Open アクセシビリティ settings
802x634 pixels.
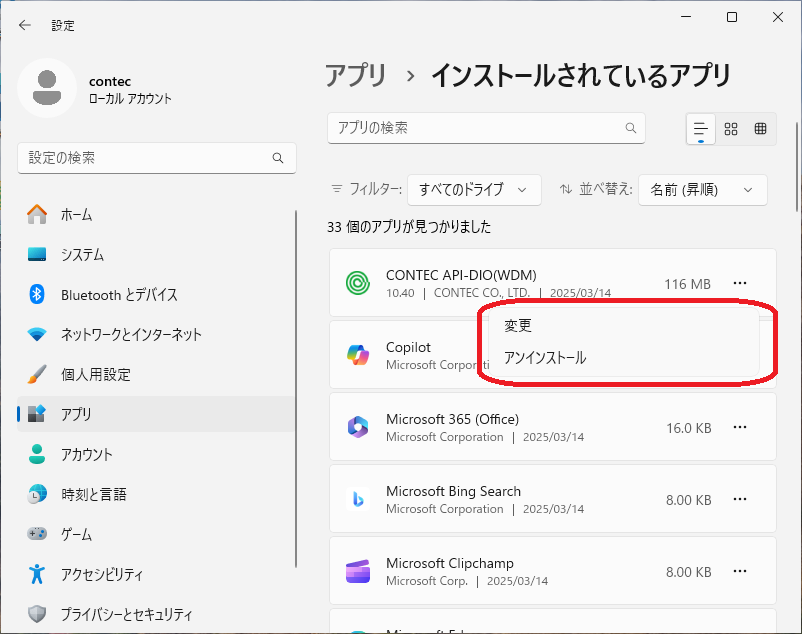click(x=156, y=574)
